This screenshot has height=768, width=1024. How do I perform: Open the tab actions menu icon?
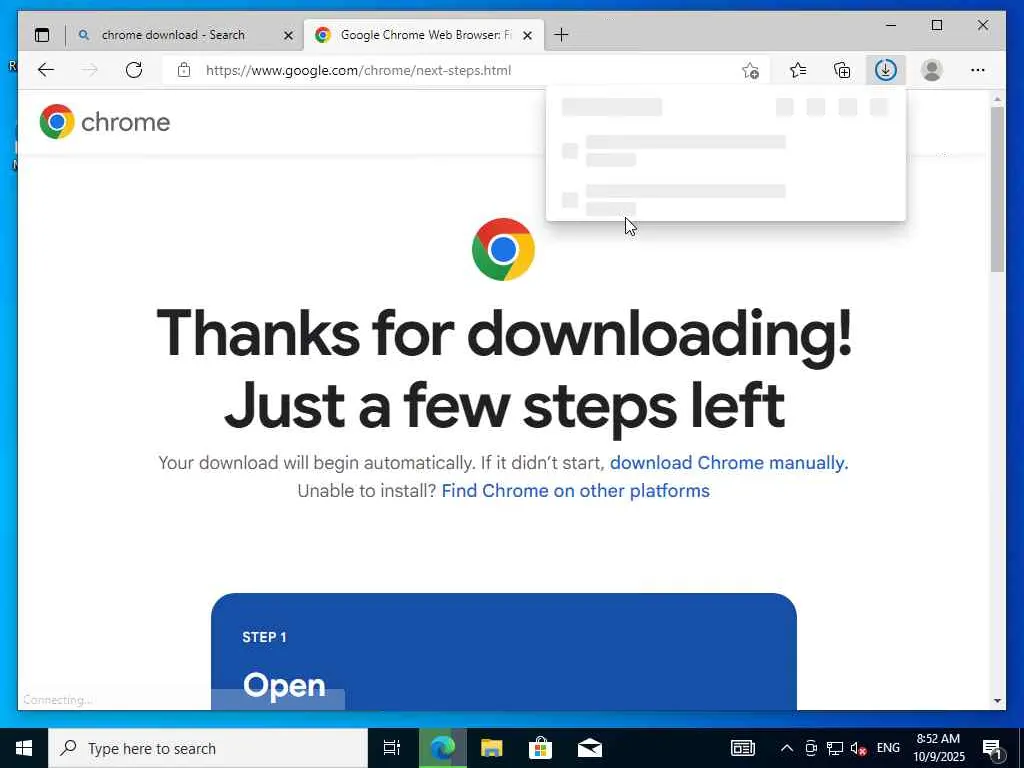coord(42,35)
